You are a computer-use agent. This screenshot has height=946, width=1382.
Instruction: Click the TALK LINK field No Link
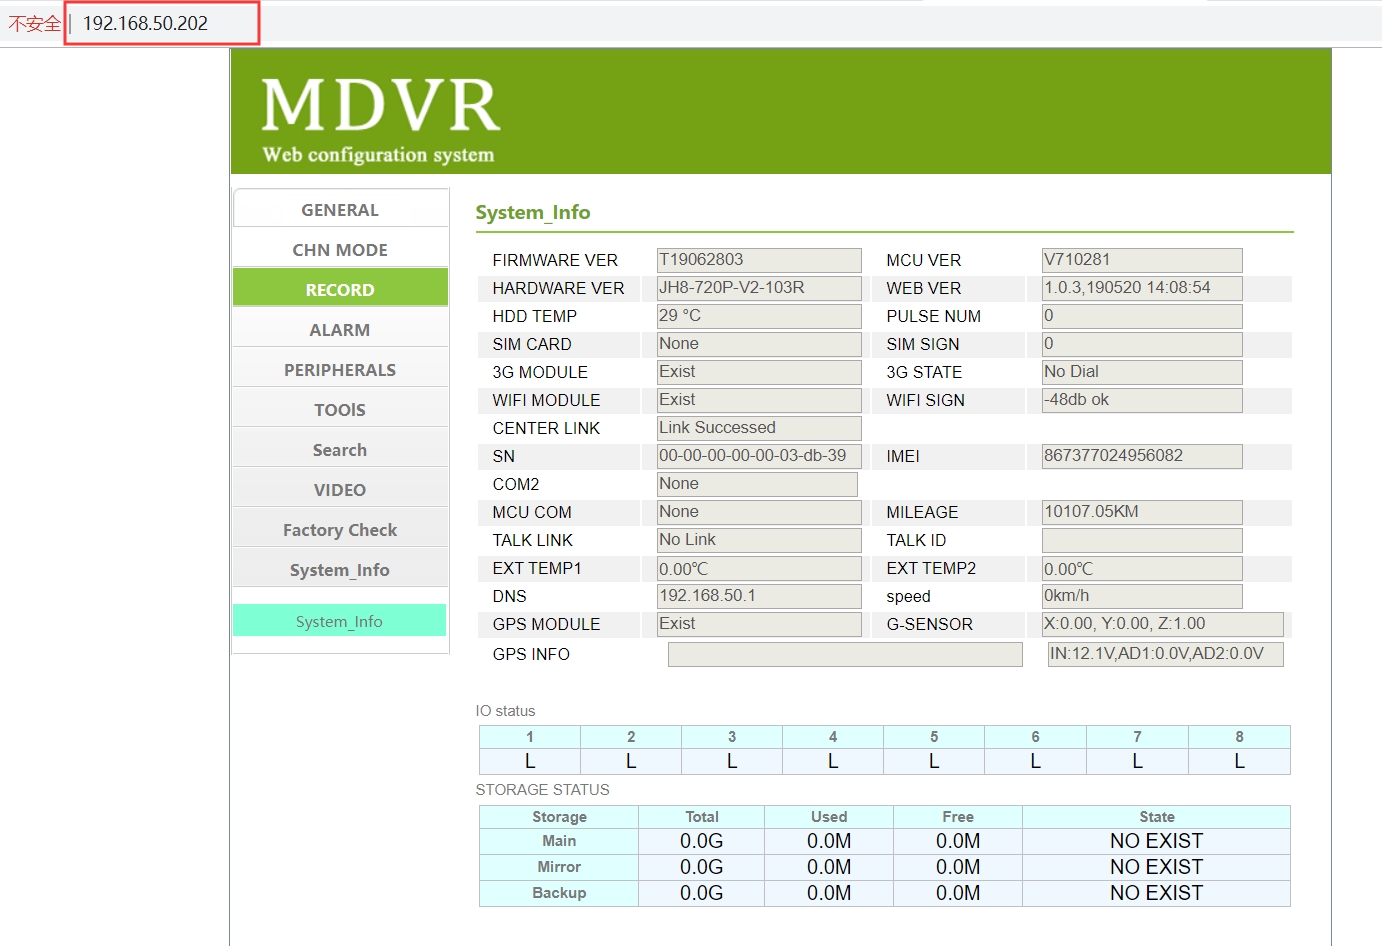click(759, 540)
